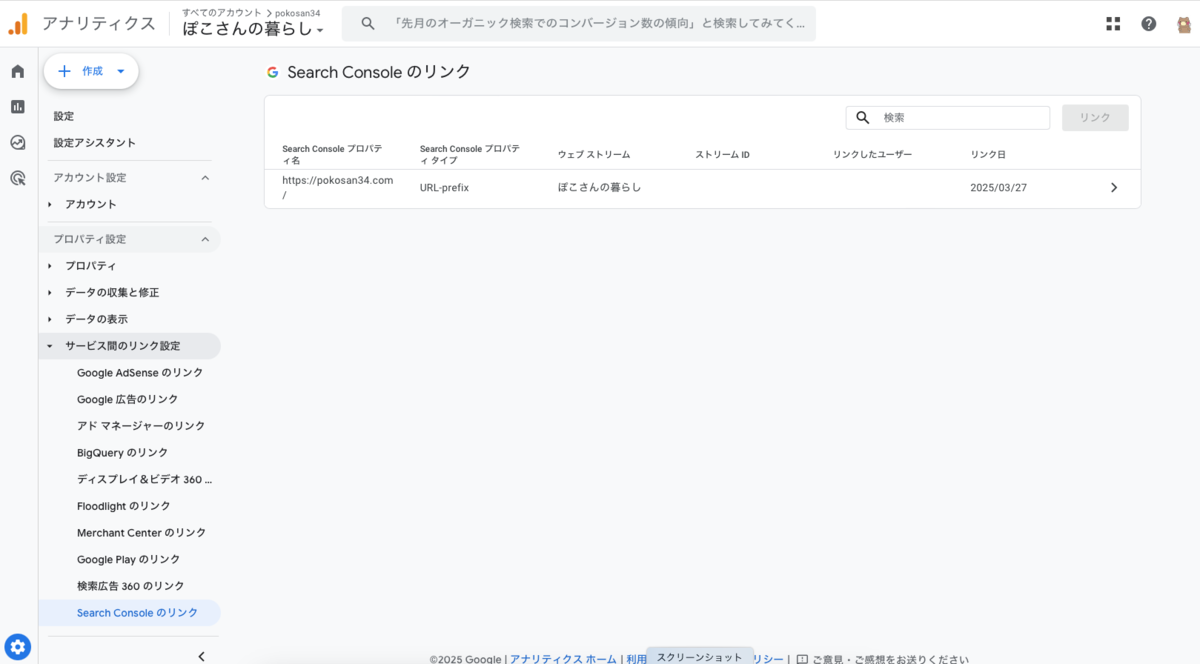The height and width of the screenshot is (664, 1200).
Task: Open the Google apps grid icon
Action: coord(1113,24)
